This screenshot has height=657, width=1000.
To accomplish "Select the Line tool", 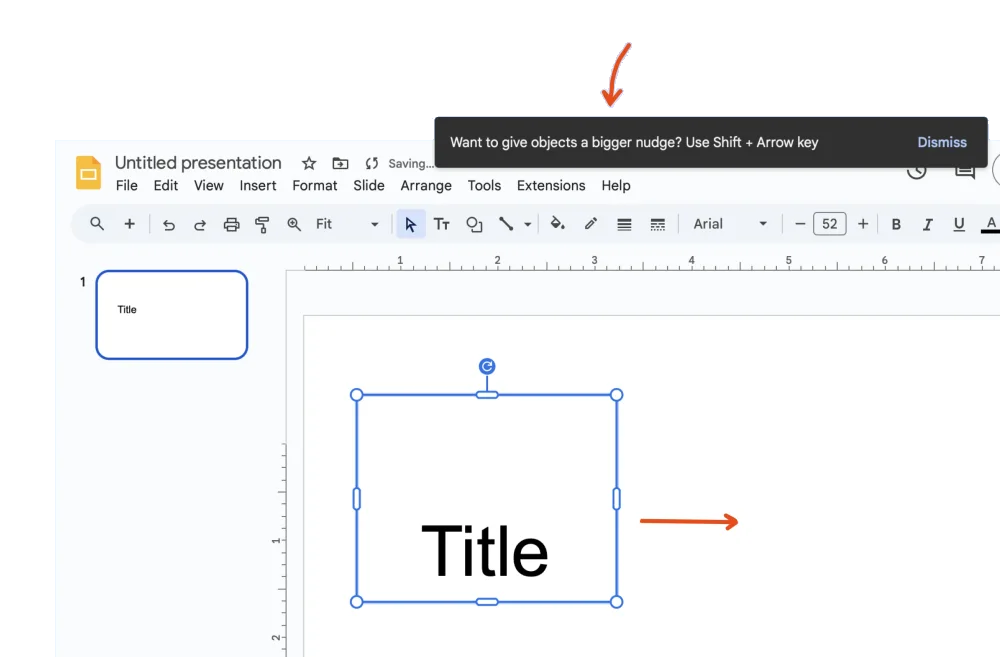I will click(x=506, y=224).
